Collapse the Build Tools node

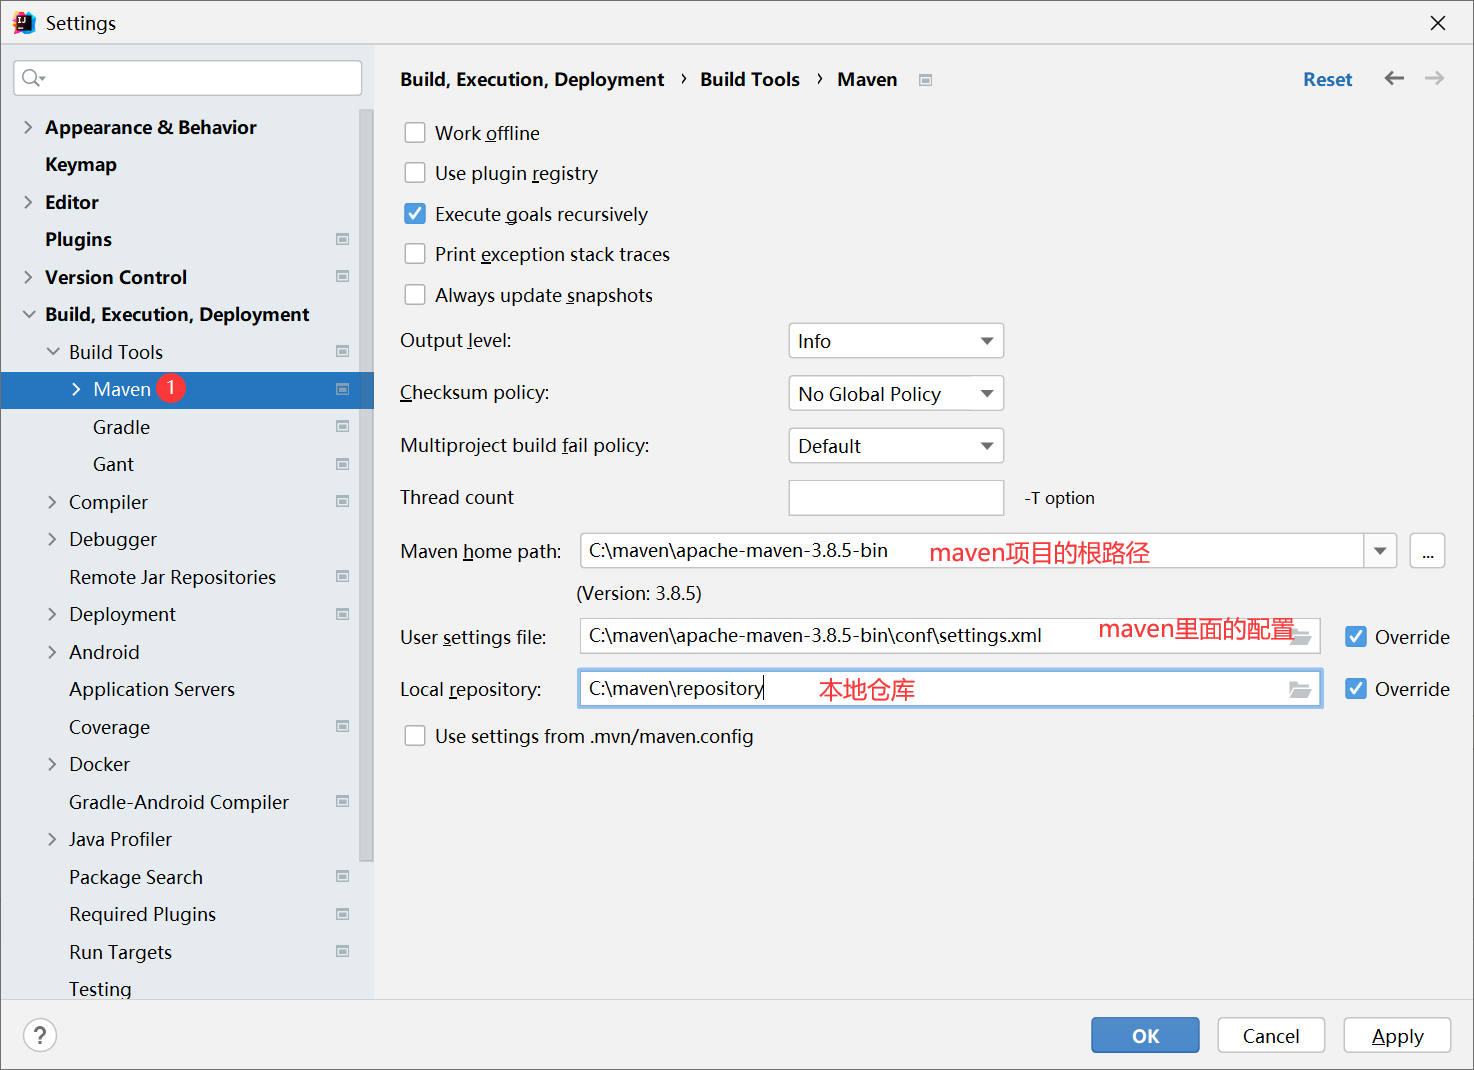[53, 352]
